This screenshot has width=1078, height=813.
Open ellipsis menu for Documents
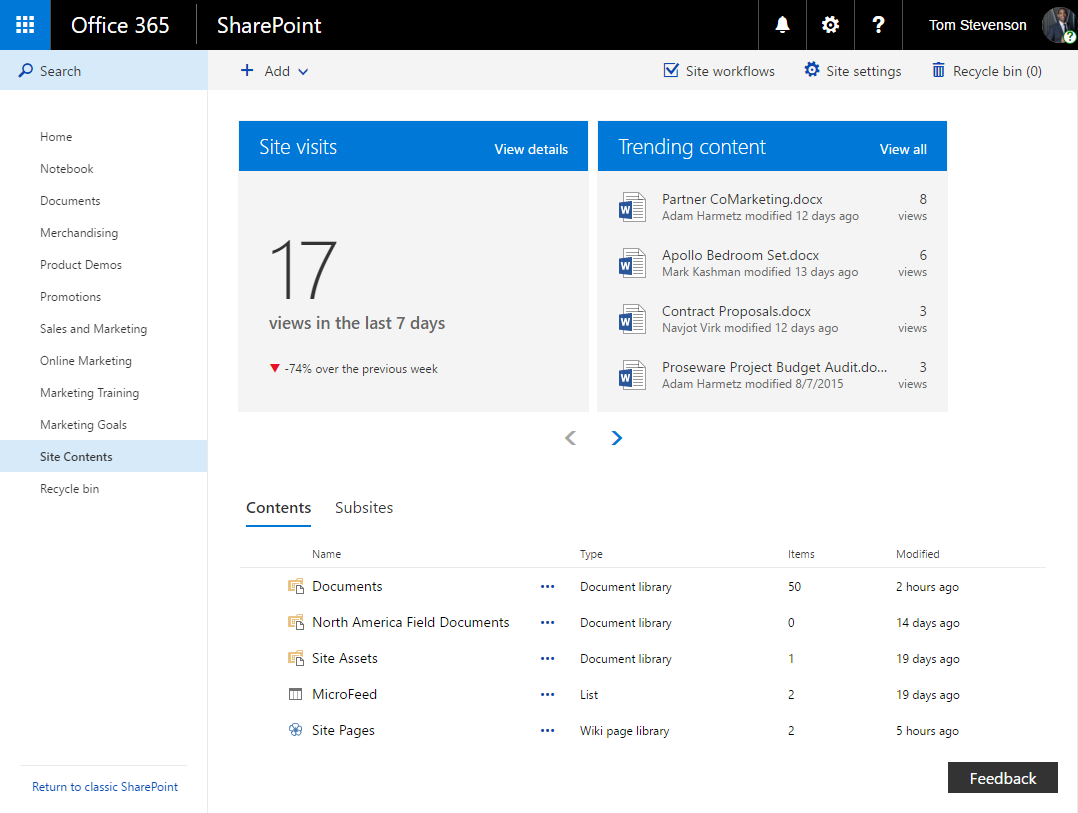click(547, 586)
